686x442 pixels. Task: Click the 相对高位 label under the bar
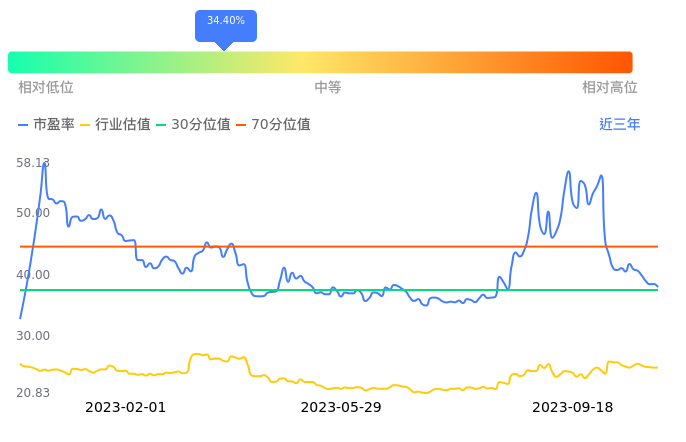610,88
